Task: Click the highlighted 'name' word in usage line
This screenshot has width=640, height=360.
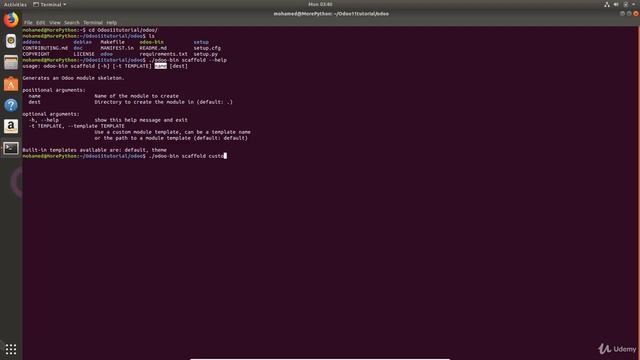Action: tap(160, 66)
